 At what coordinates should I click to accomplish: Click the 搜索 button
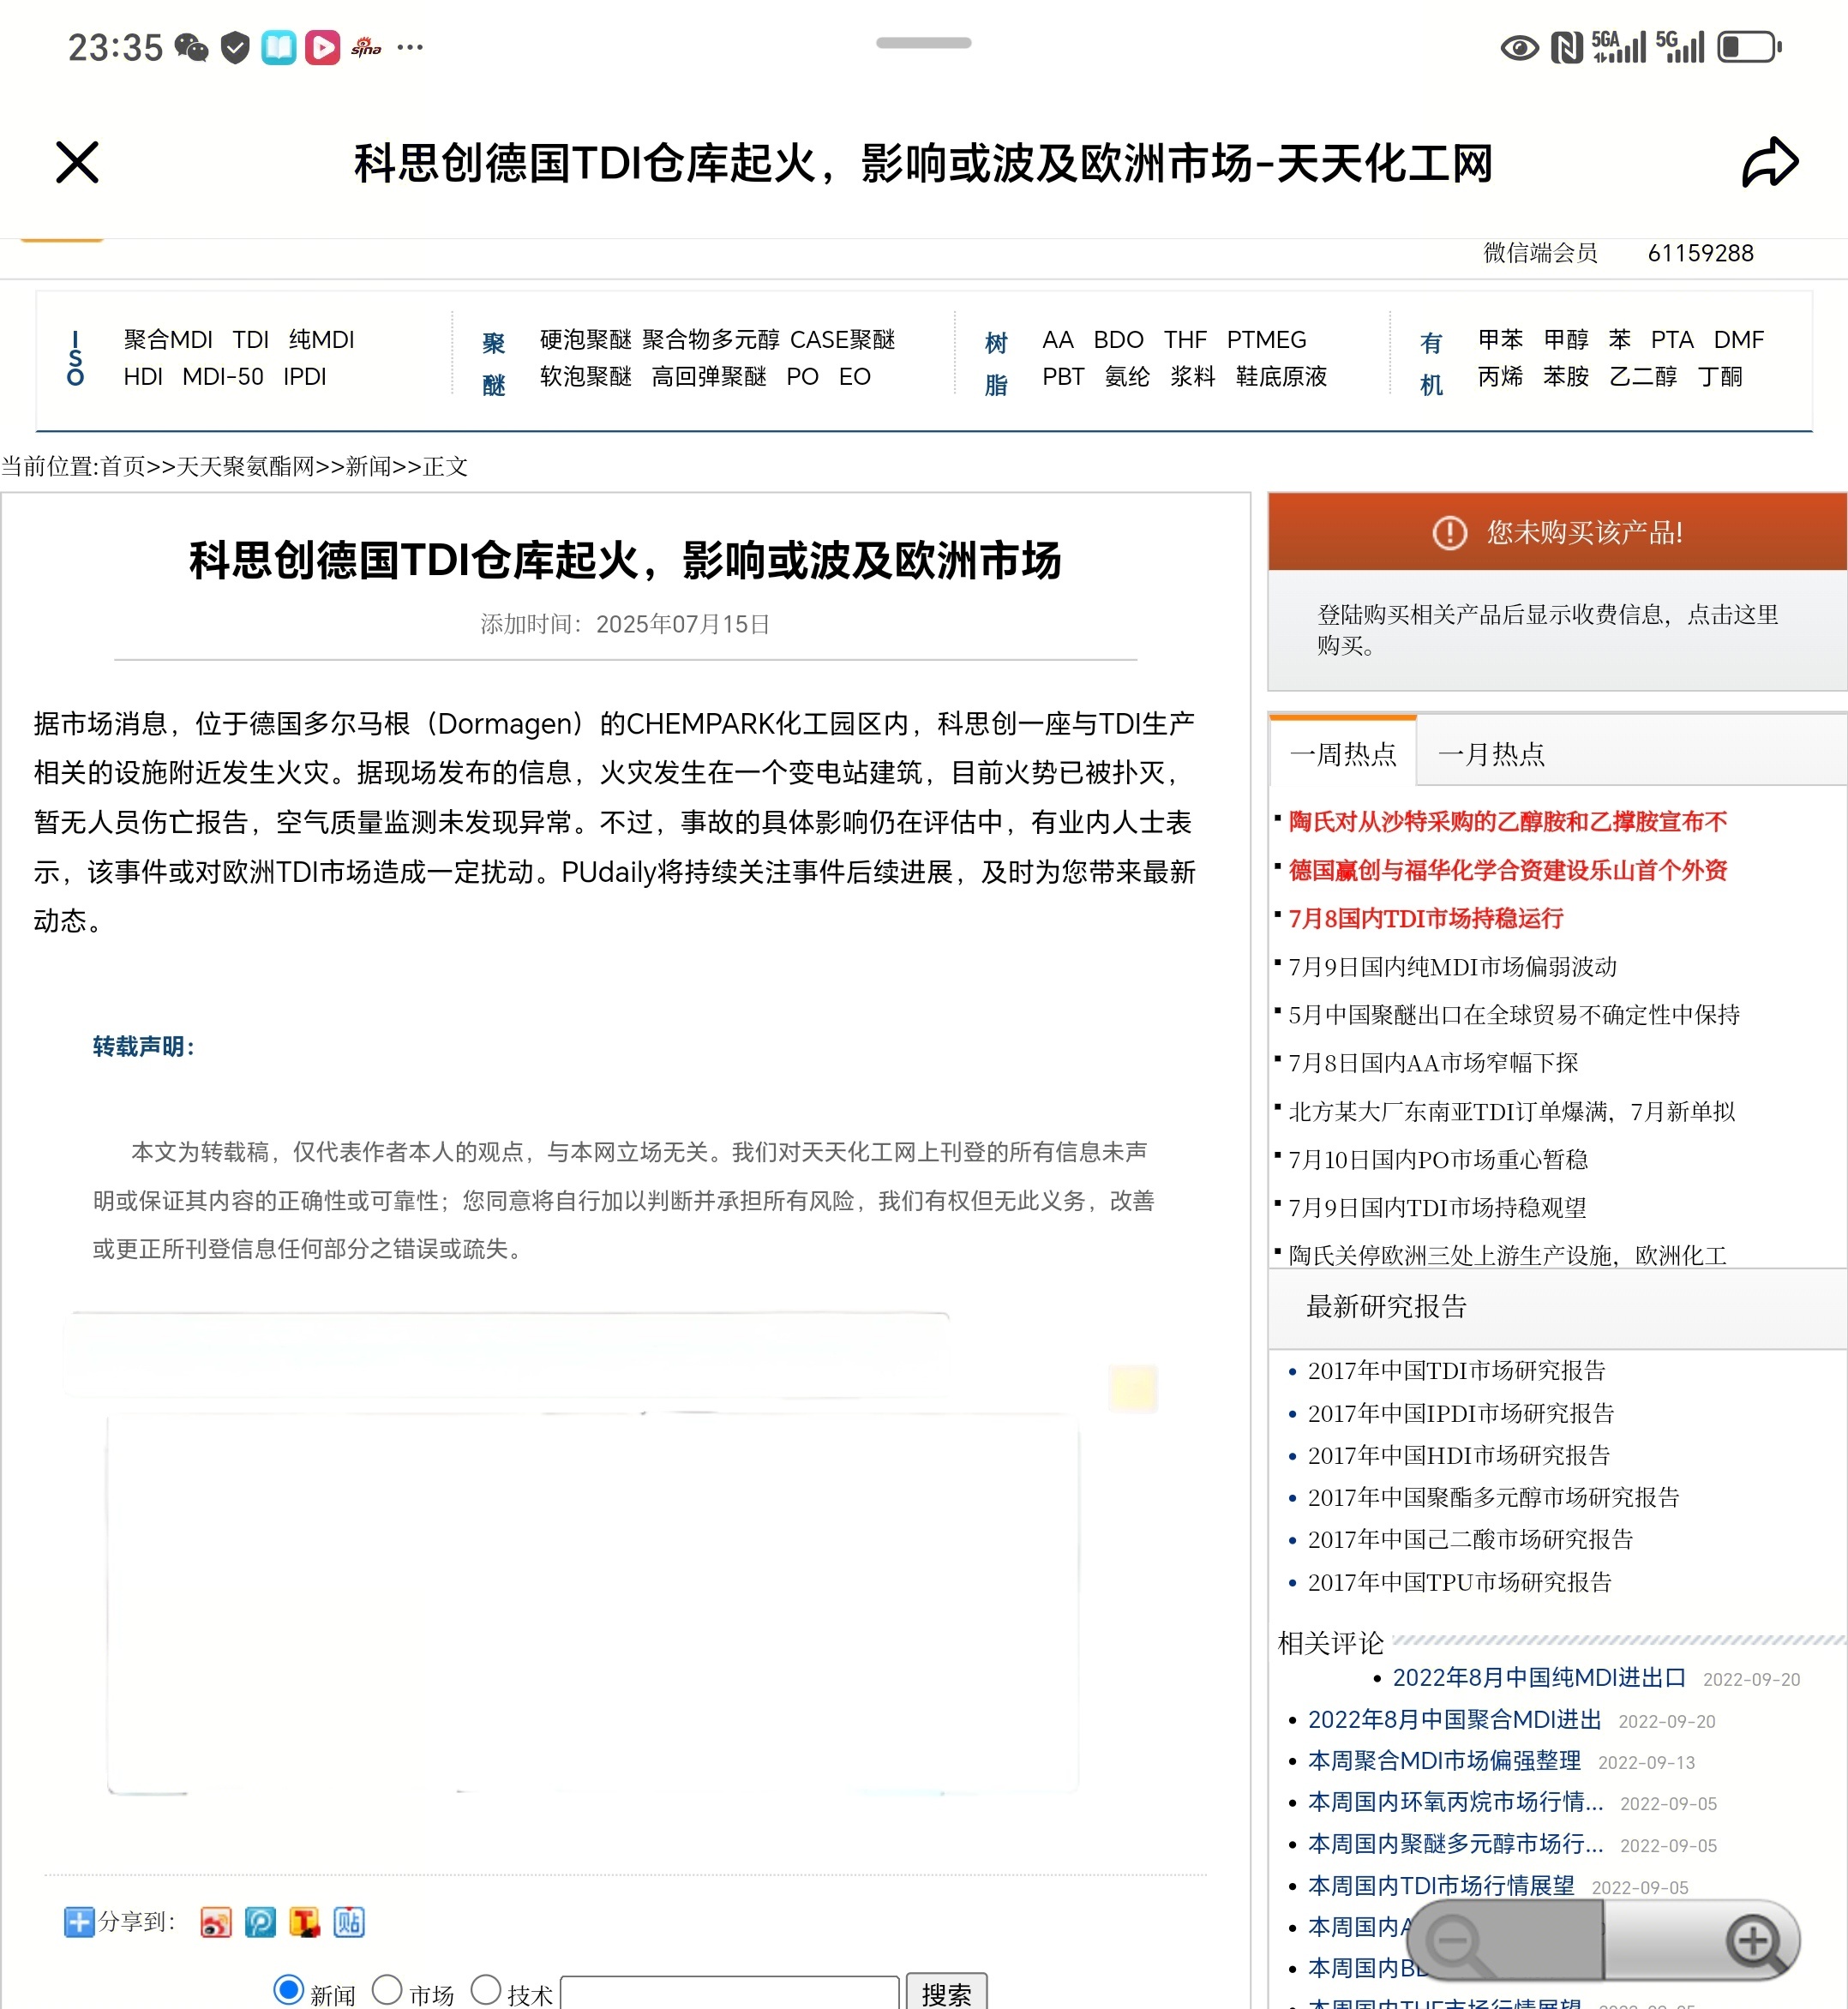click(946, 1993)
